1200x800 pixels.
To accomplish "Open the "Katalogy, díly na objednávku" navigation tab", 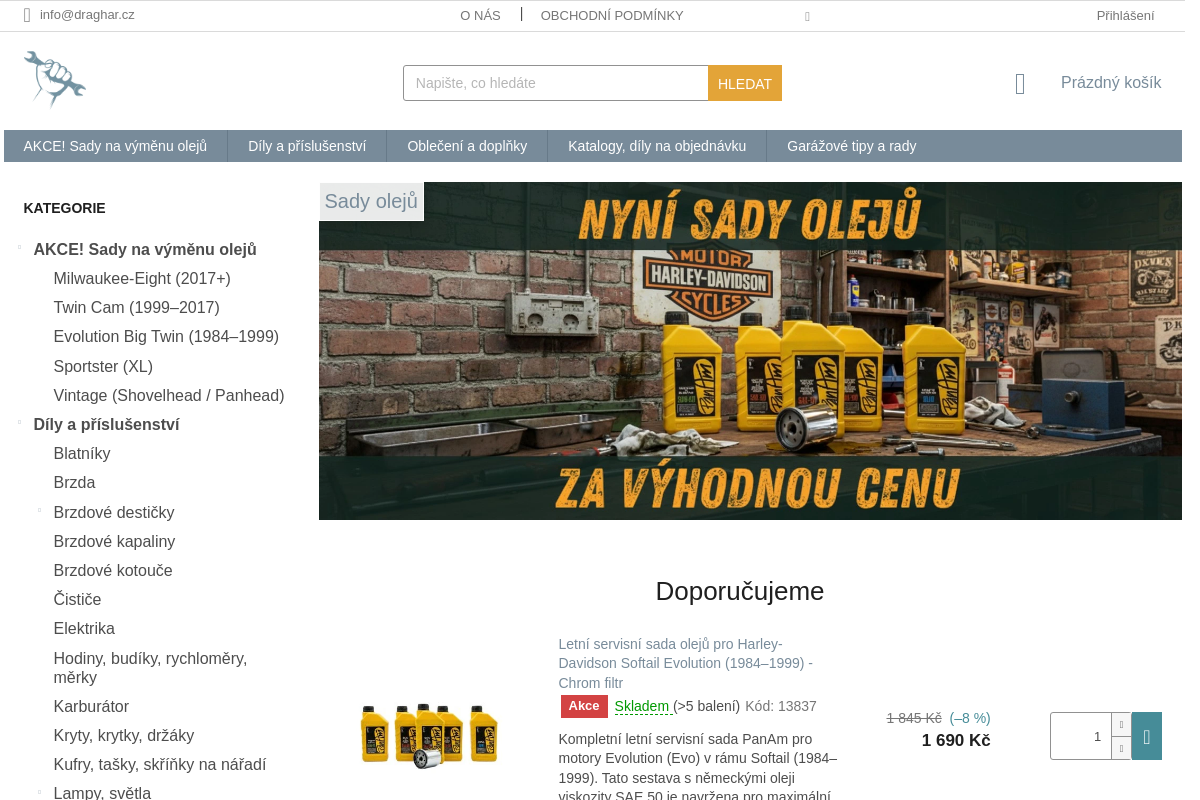I will (657, 145).
